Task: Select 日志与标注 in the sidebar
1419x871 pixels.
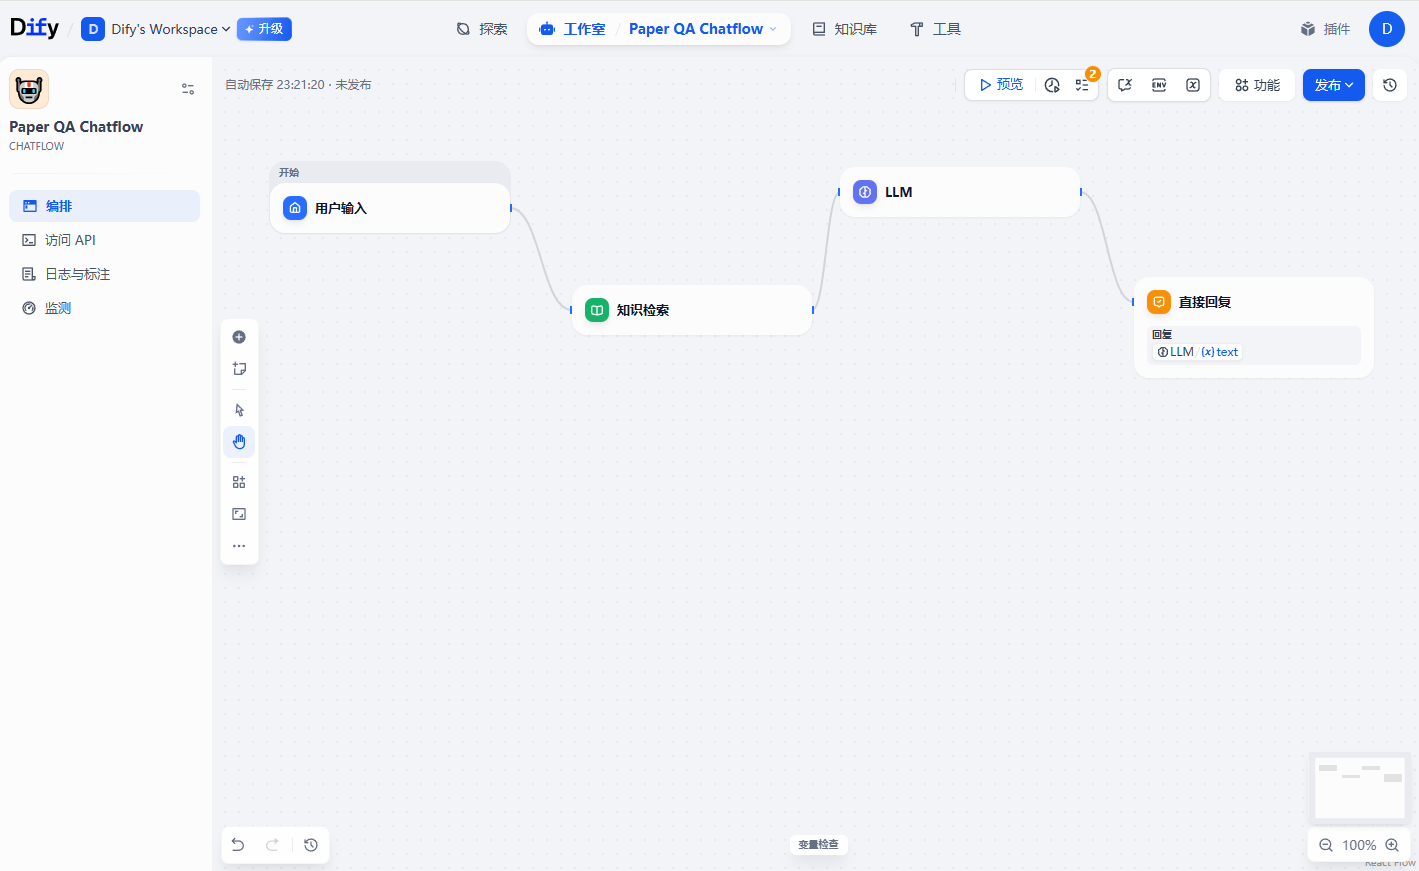Action: (104, 274)
